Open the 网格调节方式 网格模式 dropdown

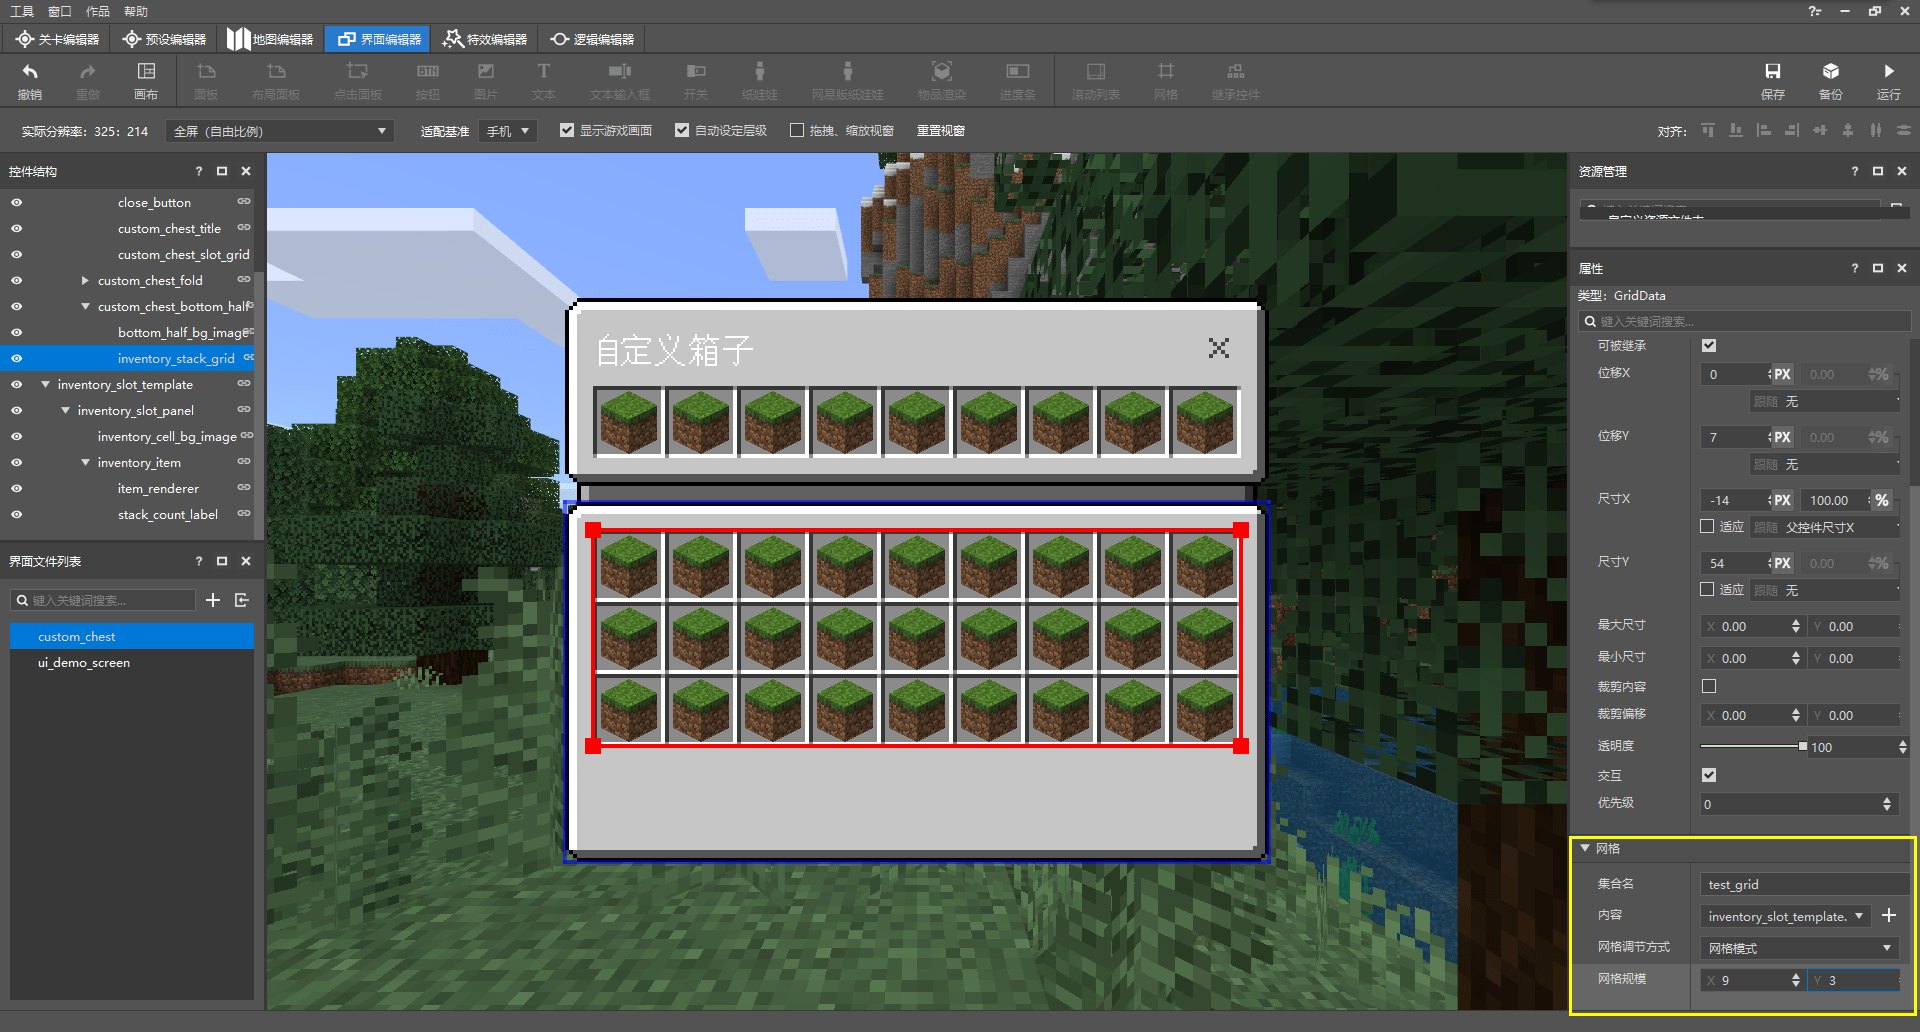click(1800, 948)
